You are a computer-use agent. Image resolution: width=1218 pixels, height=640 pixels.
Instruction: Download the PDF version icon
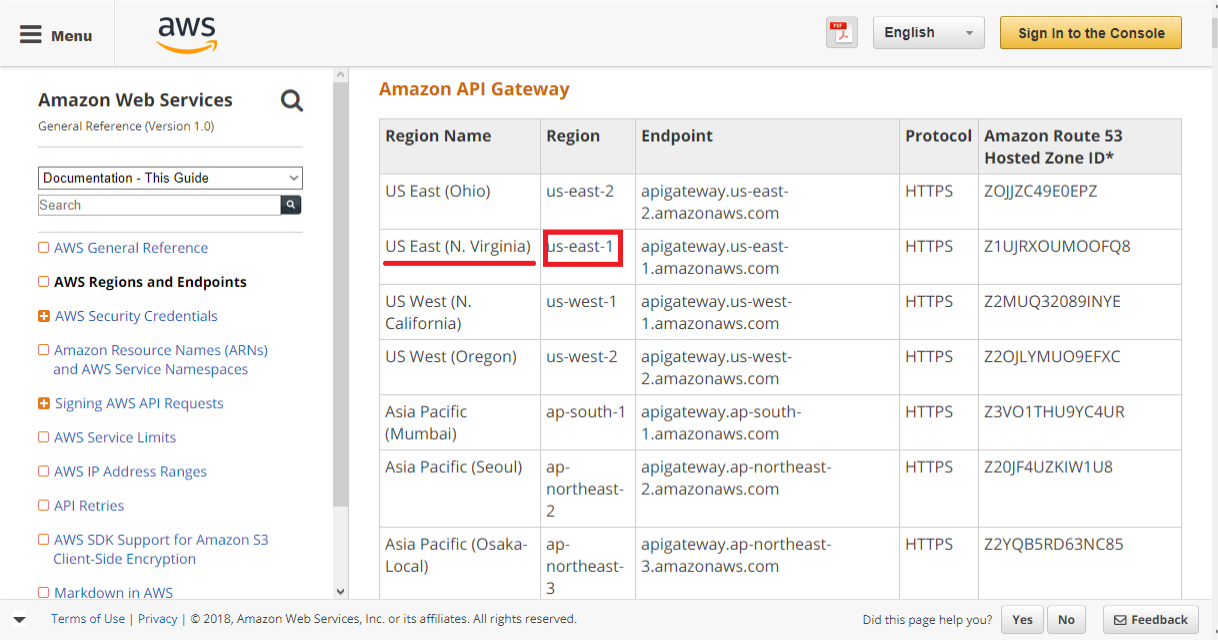(x=842, y=33)
